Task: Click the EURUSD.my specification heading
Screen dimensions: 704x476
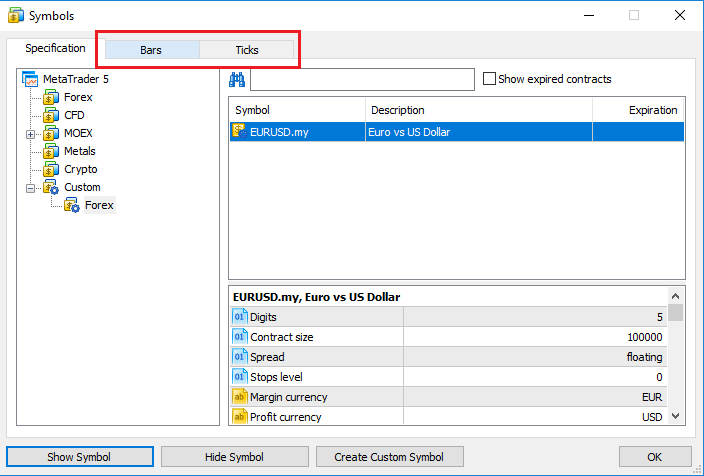Action: [x=317, y=297]
